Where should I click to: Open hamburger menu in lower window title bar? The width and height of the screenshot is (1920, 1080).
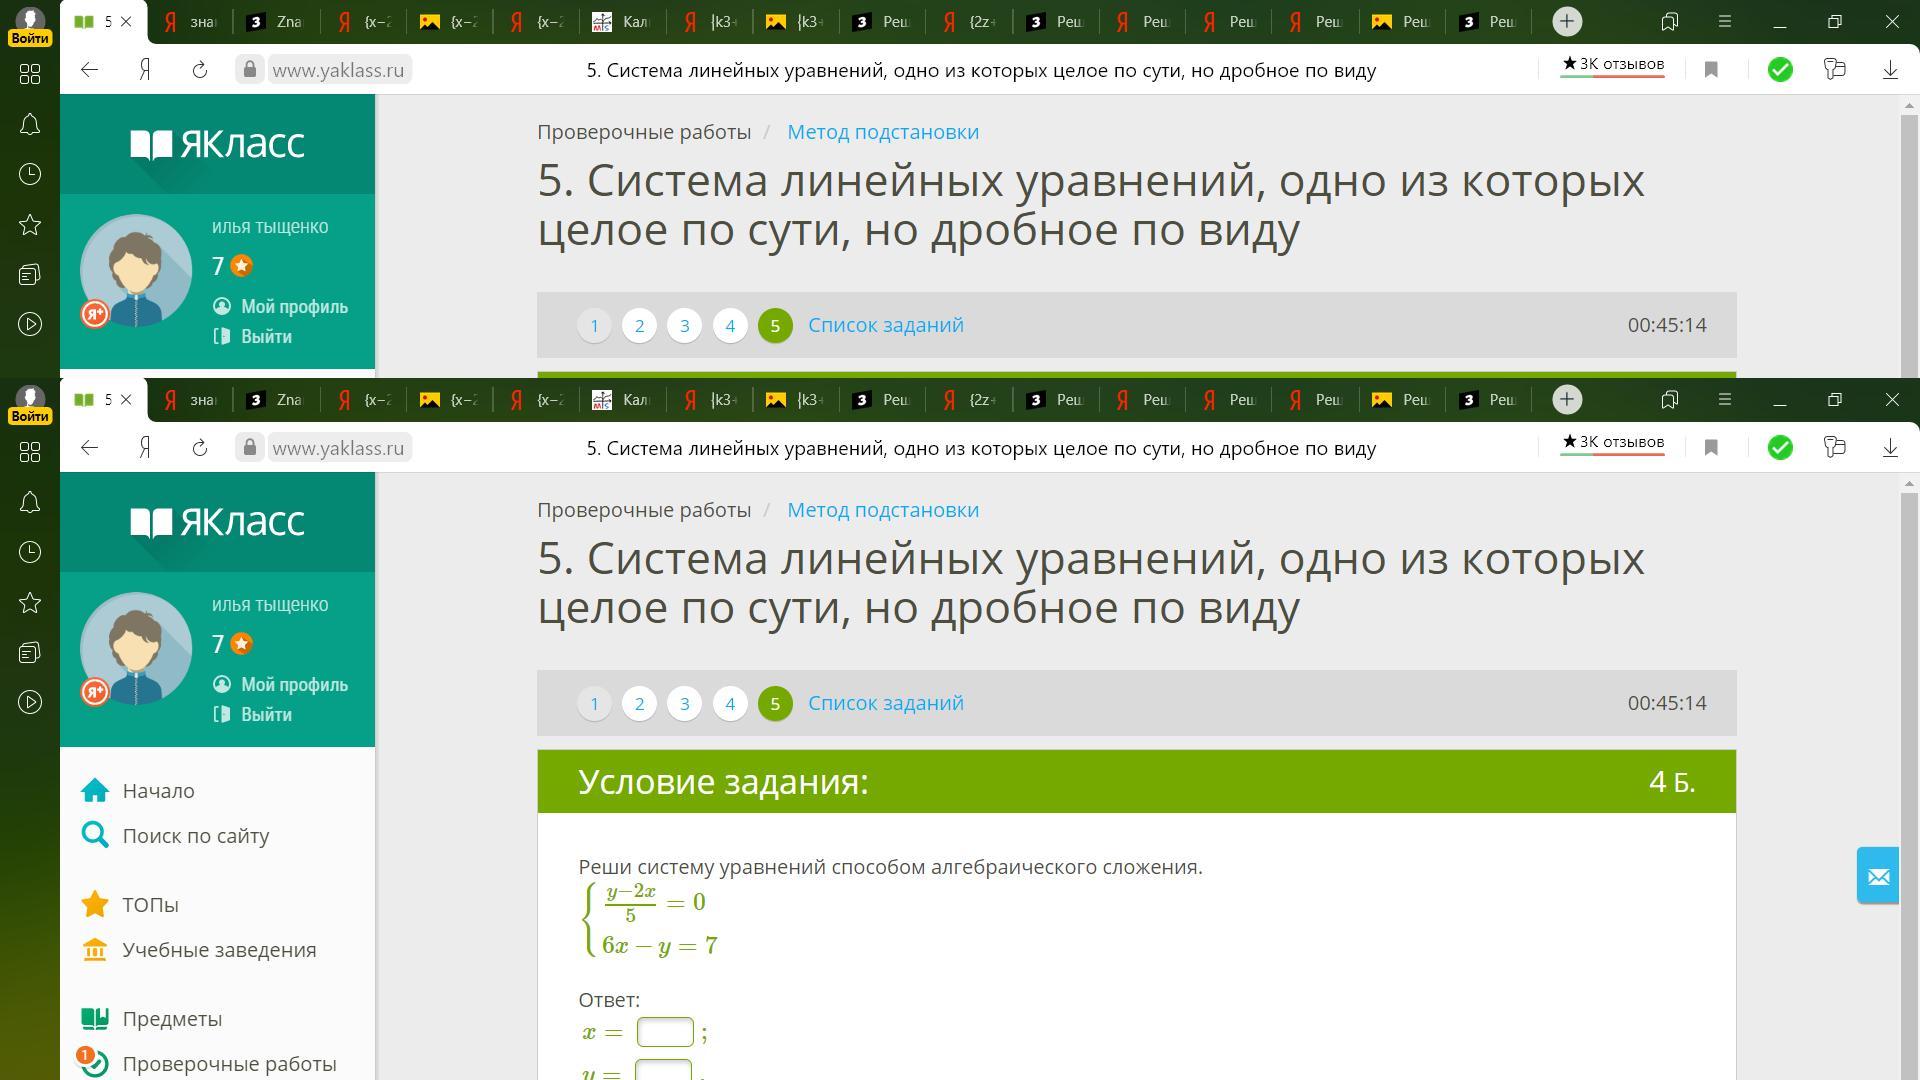click(x=1724, y=399)
